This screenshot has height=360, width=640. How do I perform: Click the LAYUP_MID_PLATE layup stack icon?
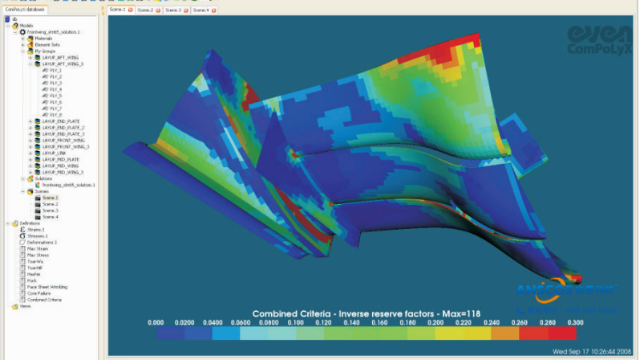click(x=38, y=160)
